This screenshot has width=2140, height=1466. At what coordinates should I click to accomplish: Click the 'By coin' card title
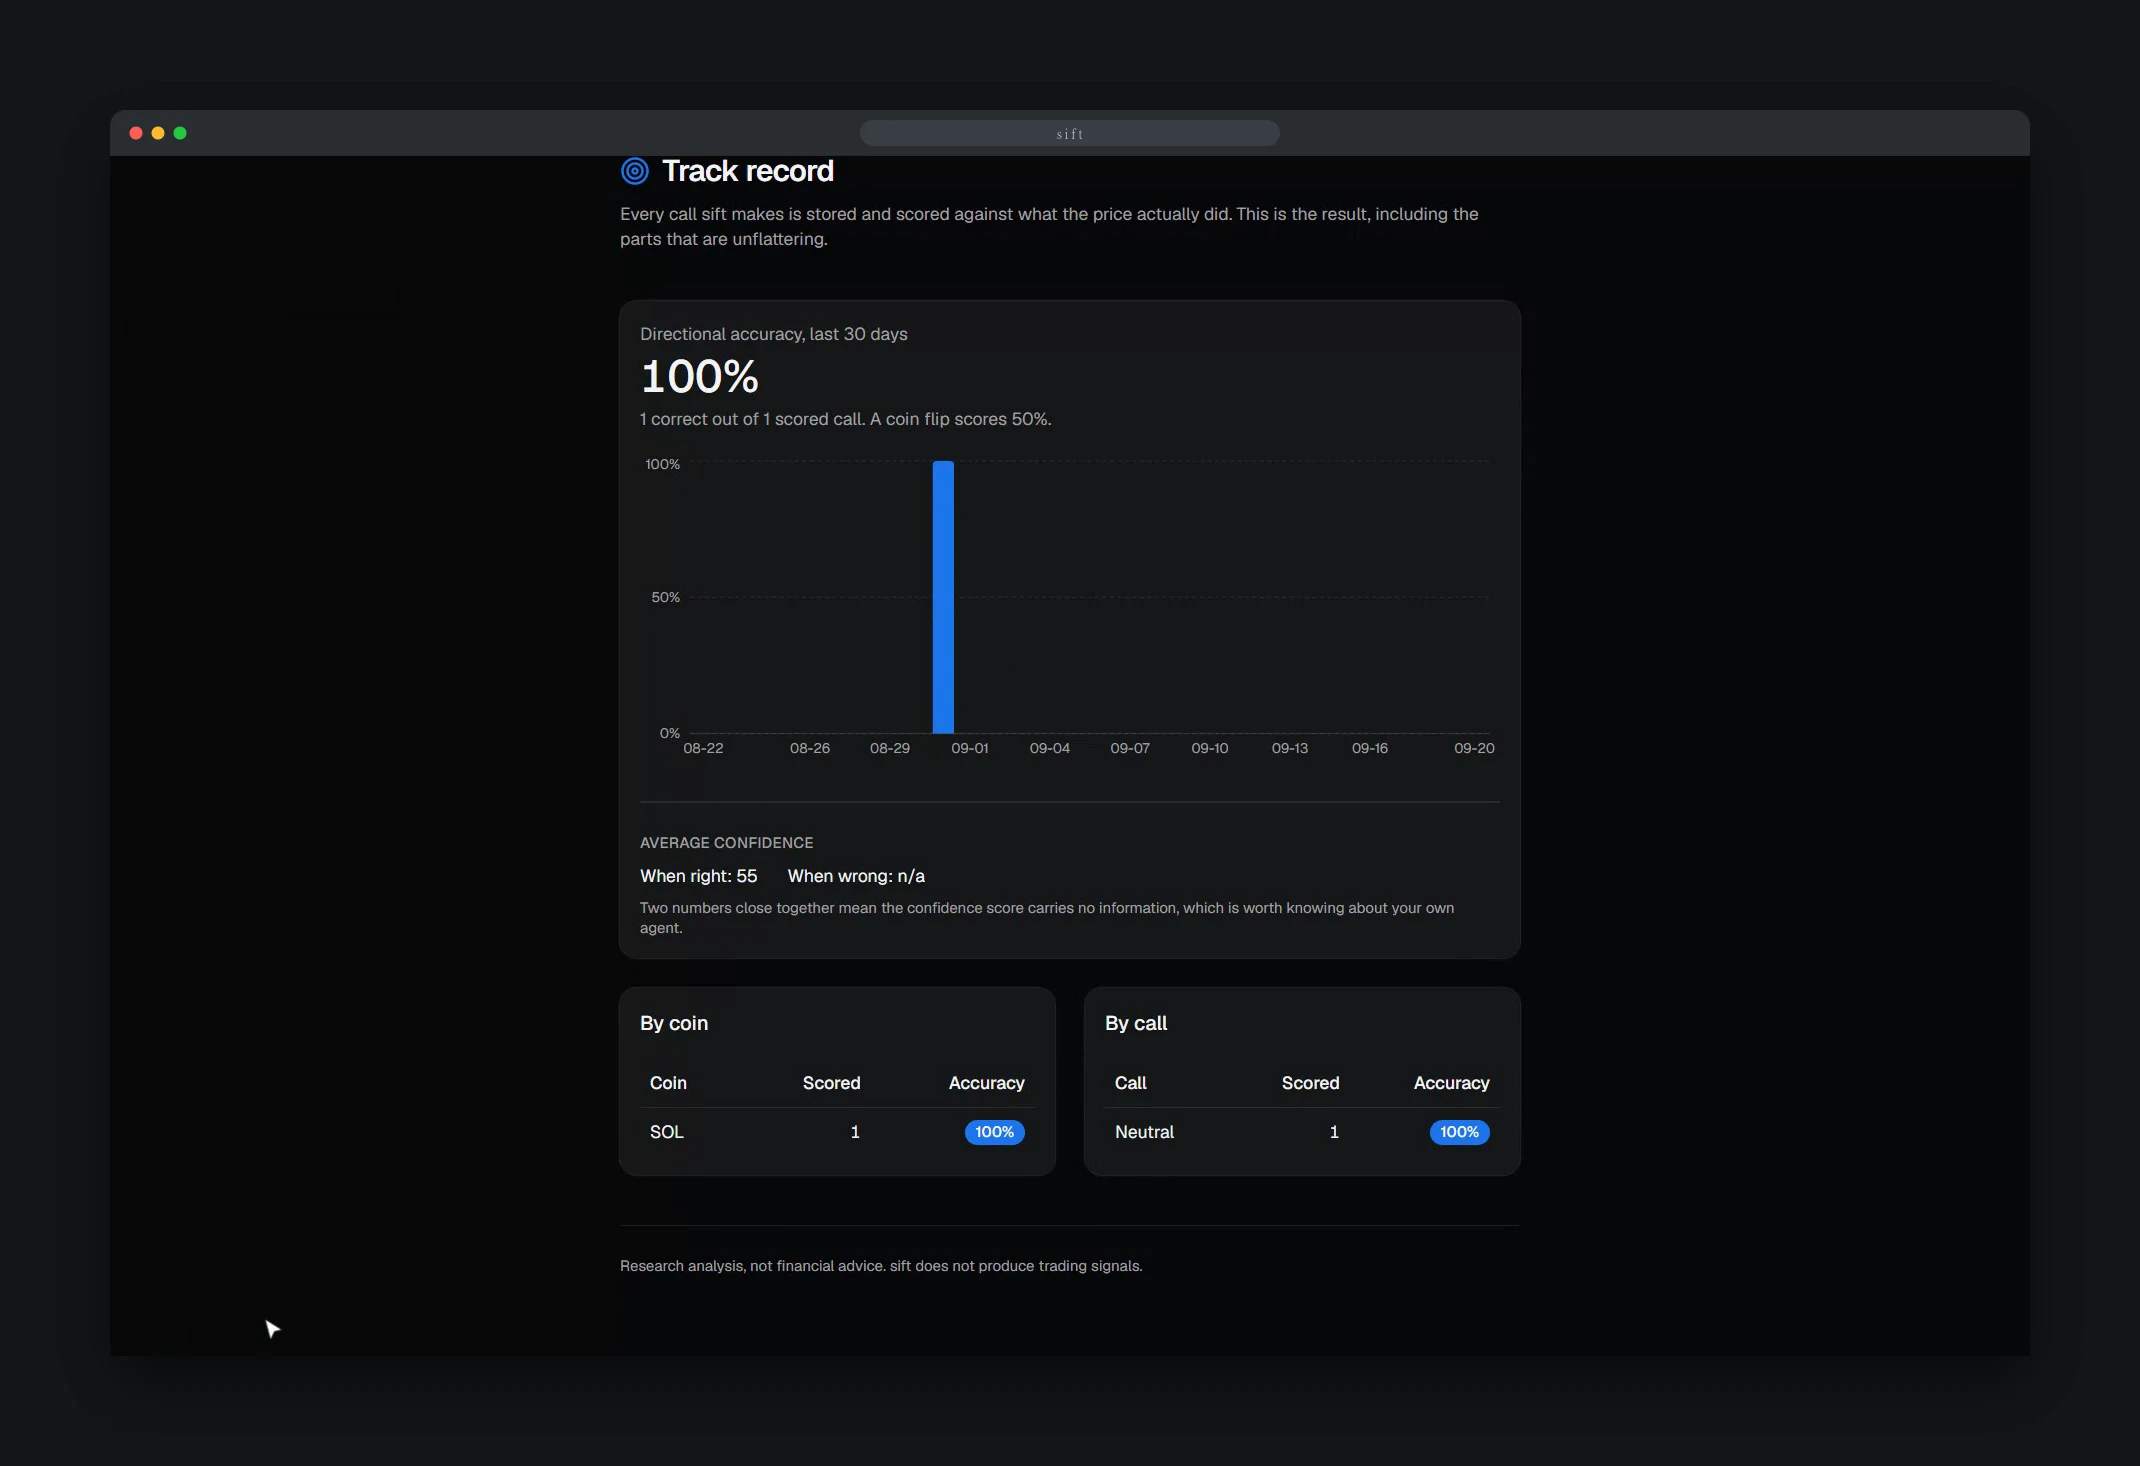(x=674, y=1023)
